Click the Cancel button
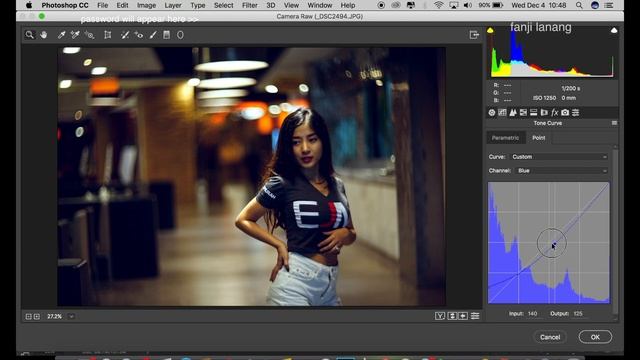640x360 pixels. (550, 337)
